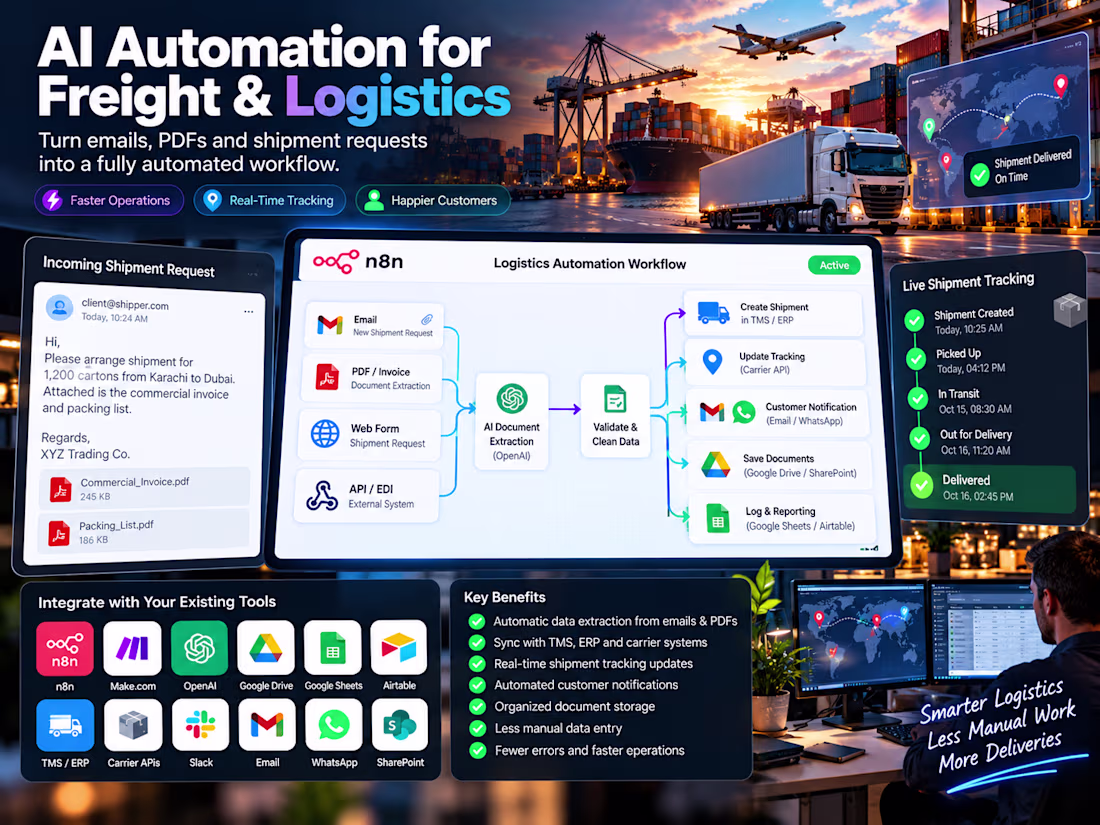Click the Happier Customers pill
The height and width of the screenshot is (825, 1100).
[x=433, y=201]
